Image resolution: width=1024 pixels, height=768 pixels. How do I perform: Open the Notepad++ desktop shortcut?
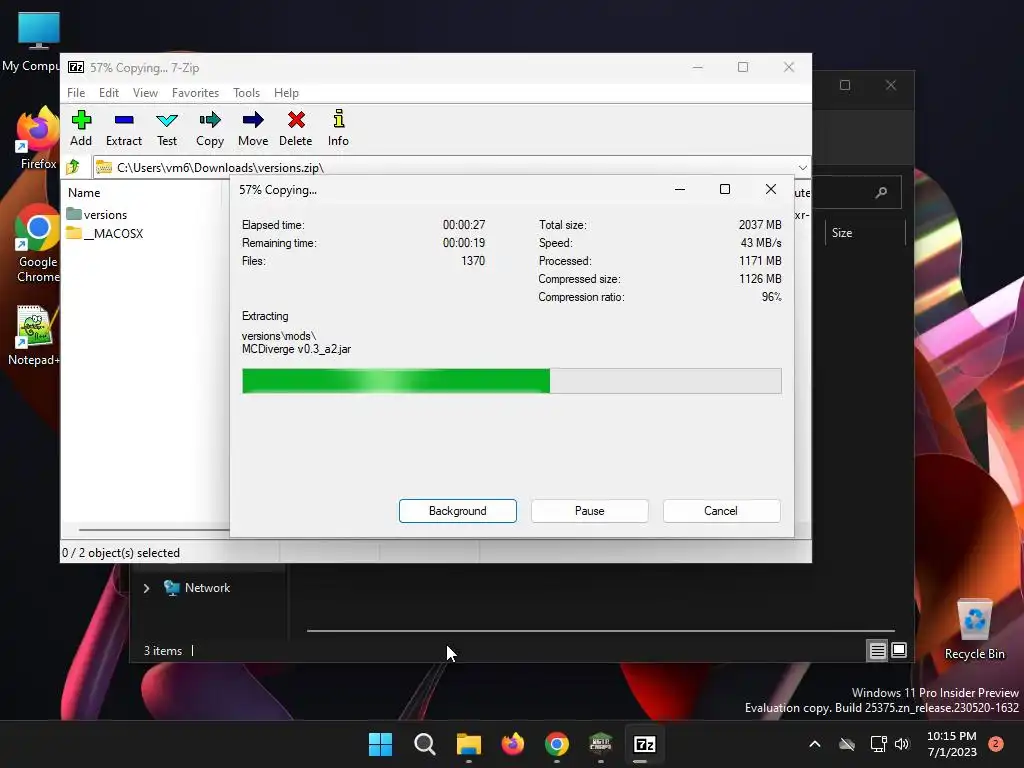[34, 336]
